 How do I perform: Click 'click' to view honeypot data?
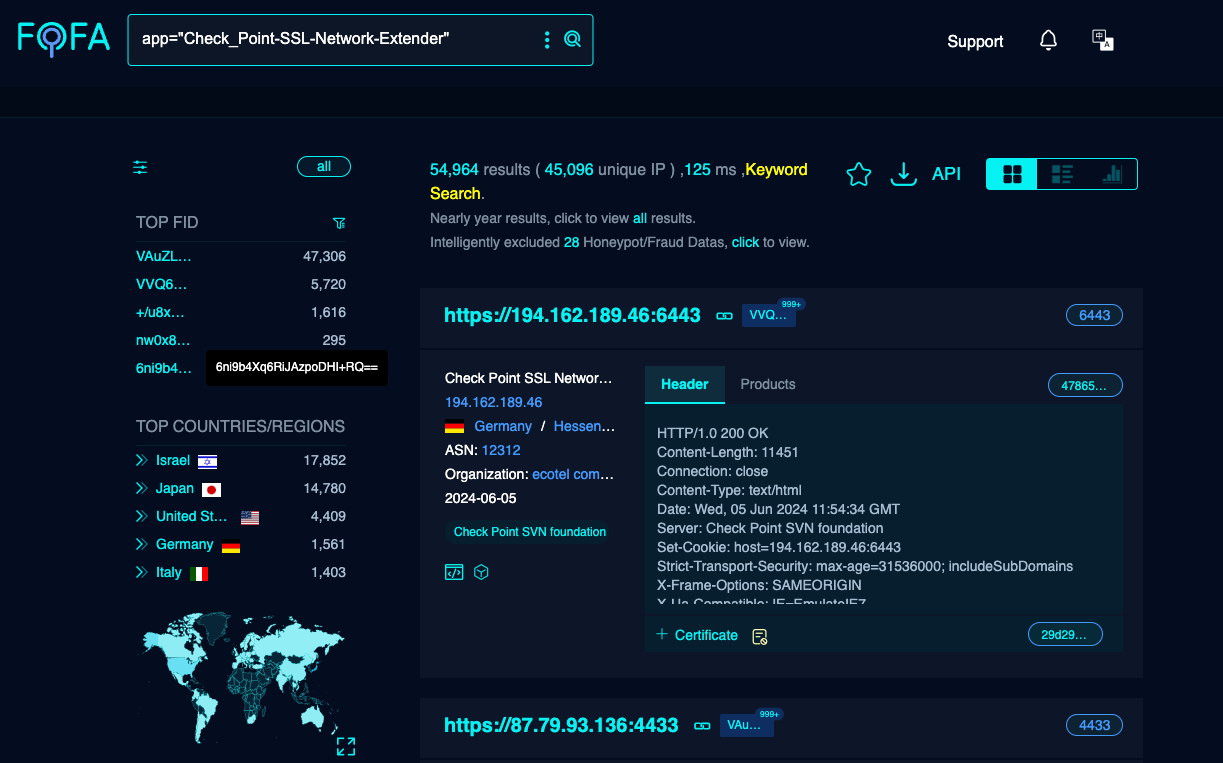tap(745, 242)
